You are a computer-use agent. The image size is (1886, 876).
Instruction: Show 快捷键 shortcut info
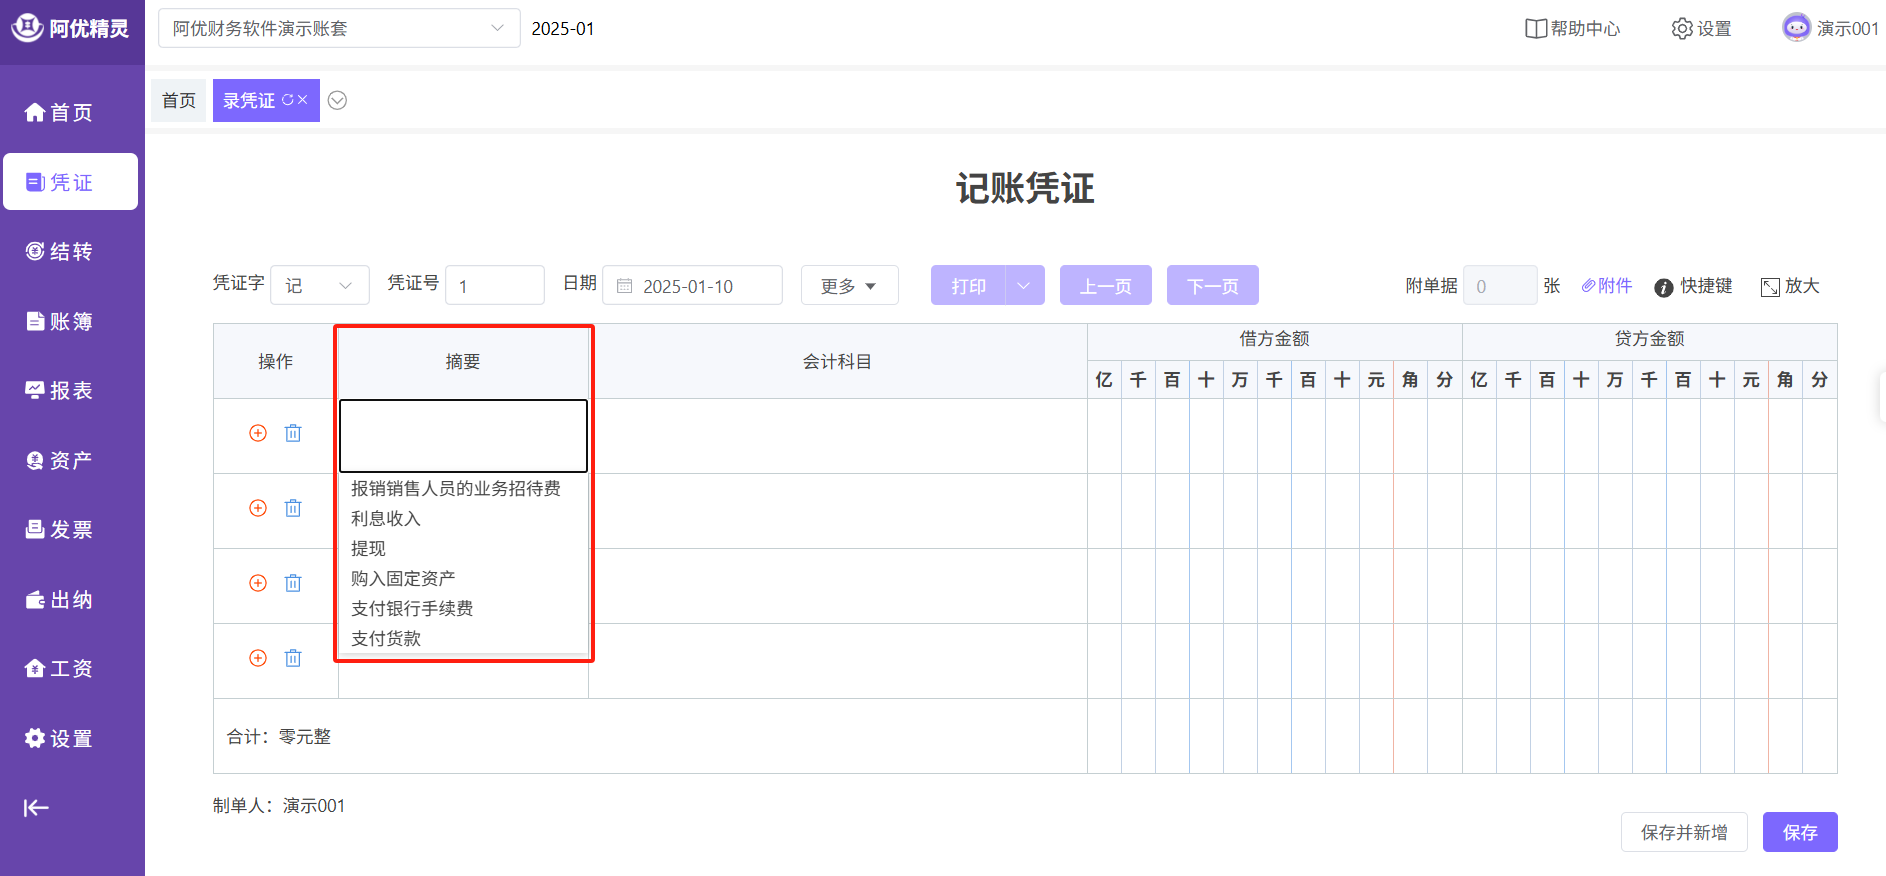[x=1693, y=286]
